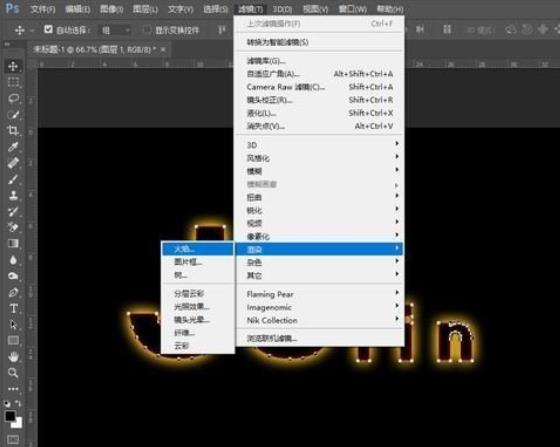Select the Zoom magnifier tool
This screenshot has height=447, width=560.
tap(13, 373)
